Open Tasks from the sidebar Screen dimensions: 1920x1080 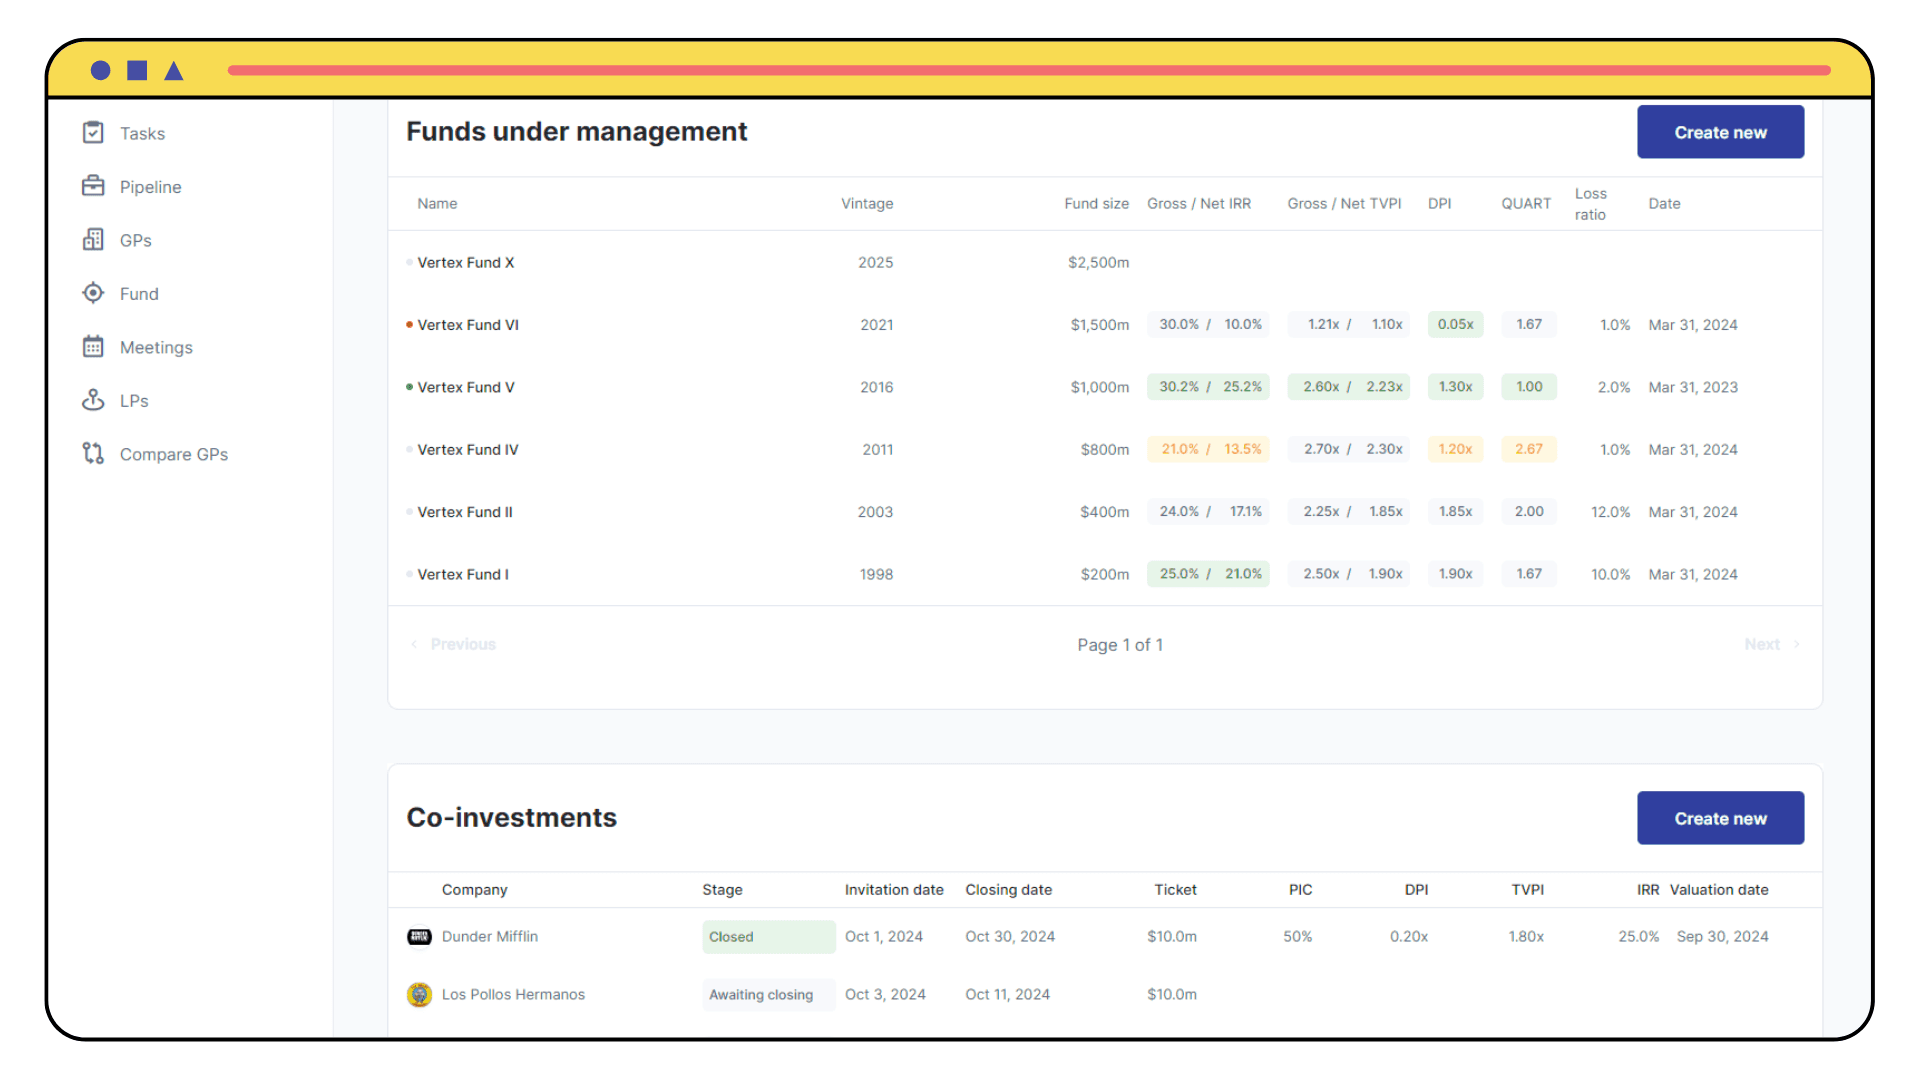click(x=142, y=133)
